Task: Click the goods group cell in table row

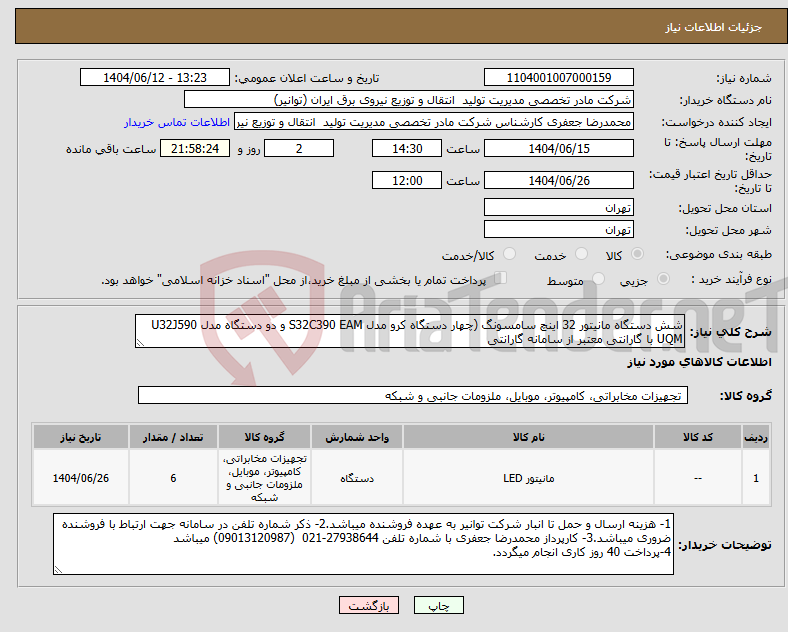Action: [x=264, y=478]
